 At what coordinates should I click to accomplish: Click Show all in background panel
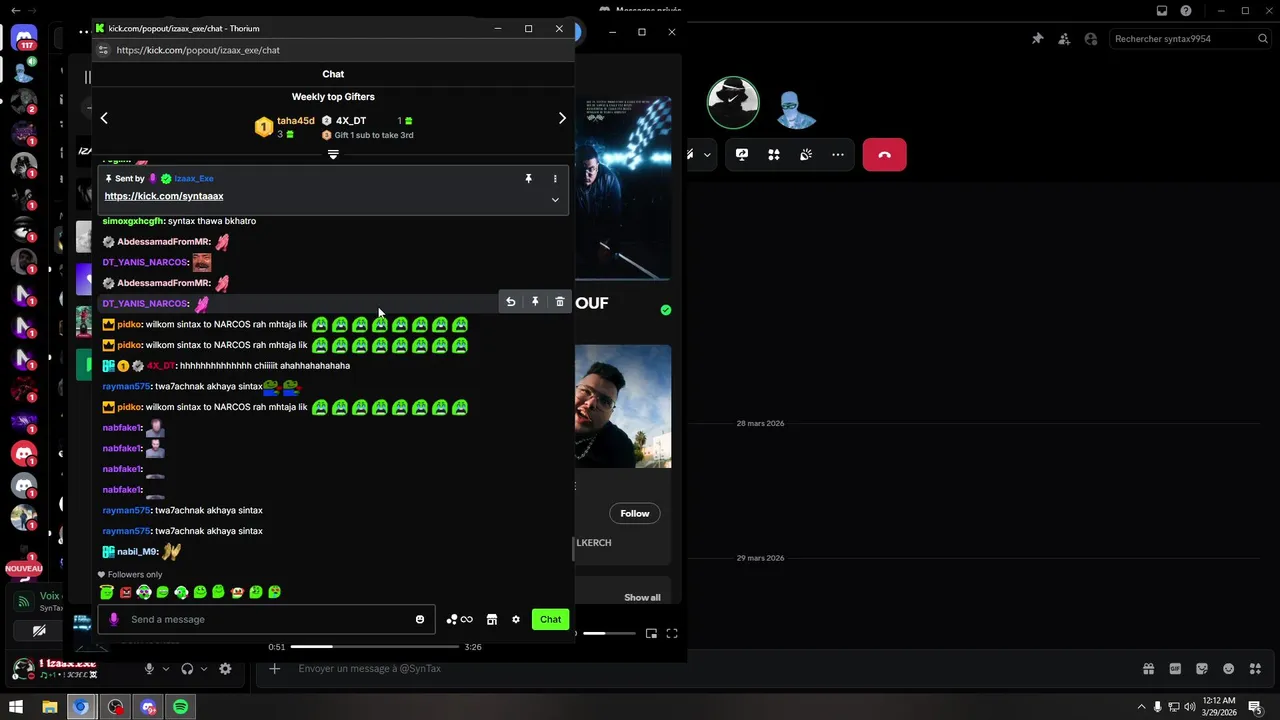(642, 598)
